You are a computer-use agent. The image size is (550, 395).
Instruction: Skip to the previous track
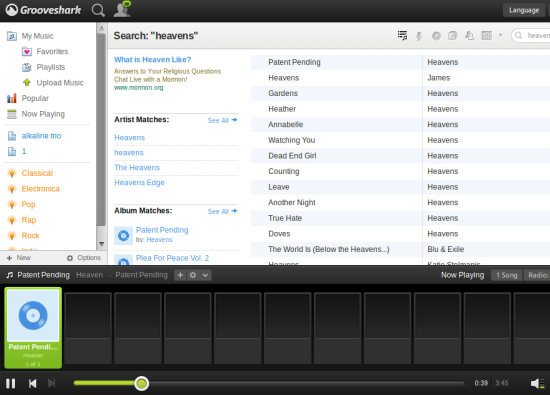[x=32, y=383]
